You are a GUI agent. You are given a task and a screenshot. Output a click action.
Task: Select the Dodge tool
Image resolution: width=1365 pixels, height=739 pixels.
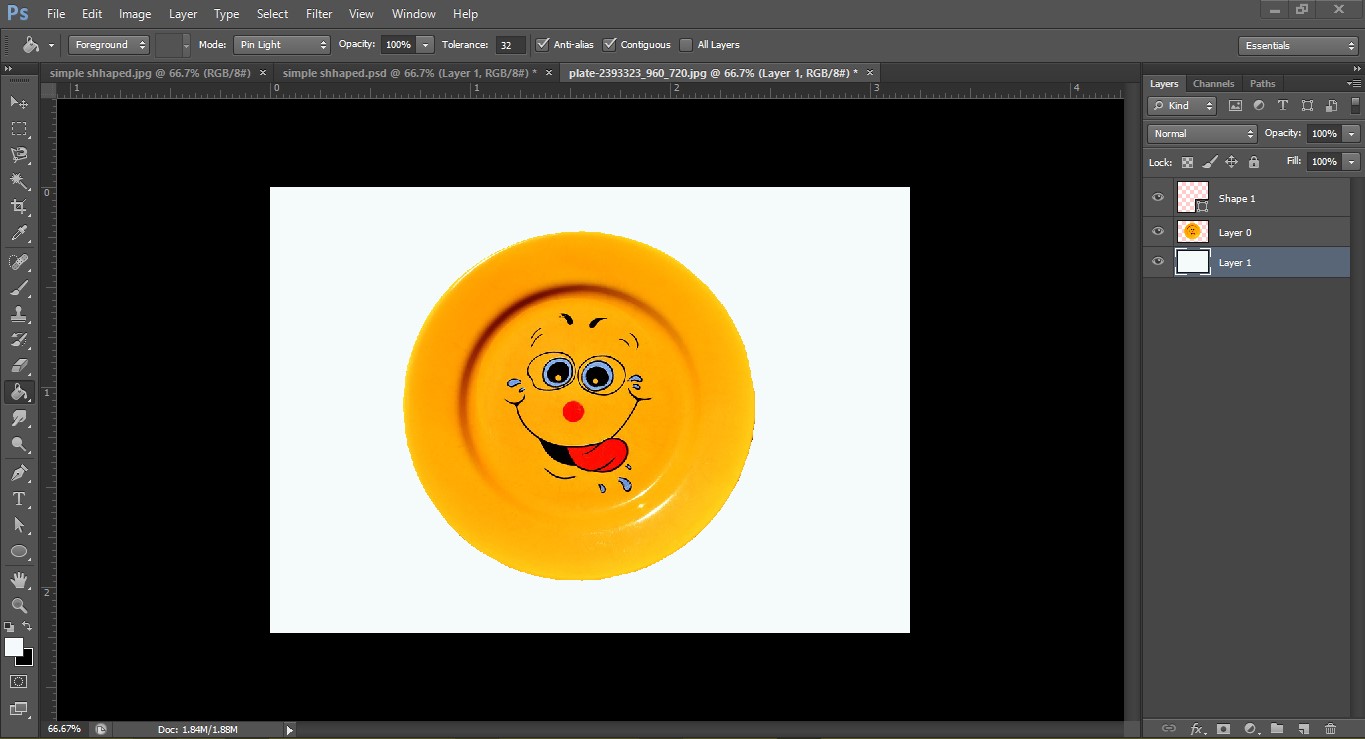tap(19, 444)
